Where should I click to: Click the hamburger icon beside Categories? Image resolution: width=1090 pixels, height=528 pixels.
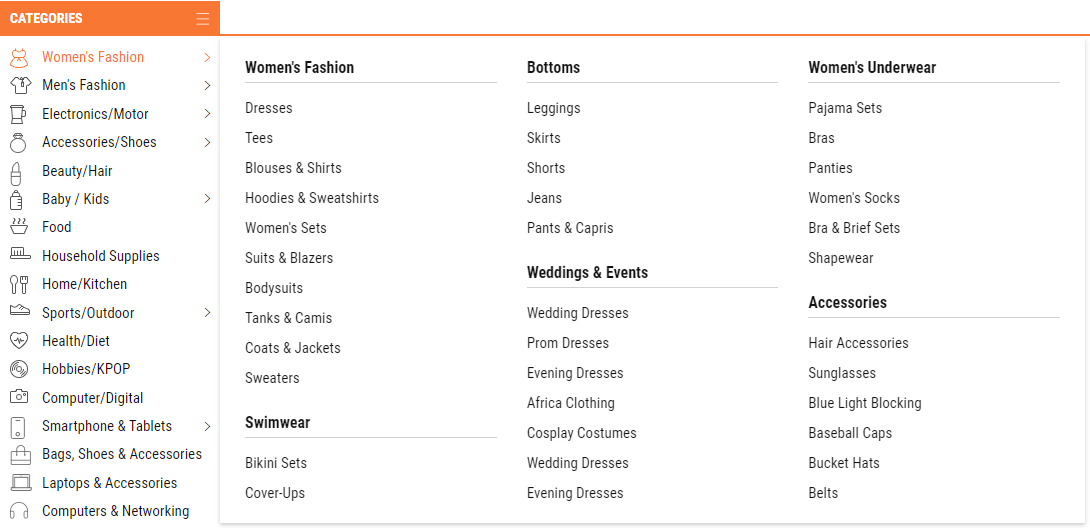click(x=203, y=19)
